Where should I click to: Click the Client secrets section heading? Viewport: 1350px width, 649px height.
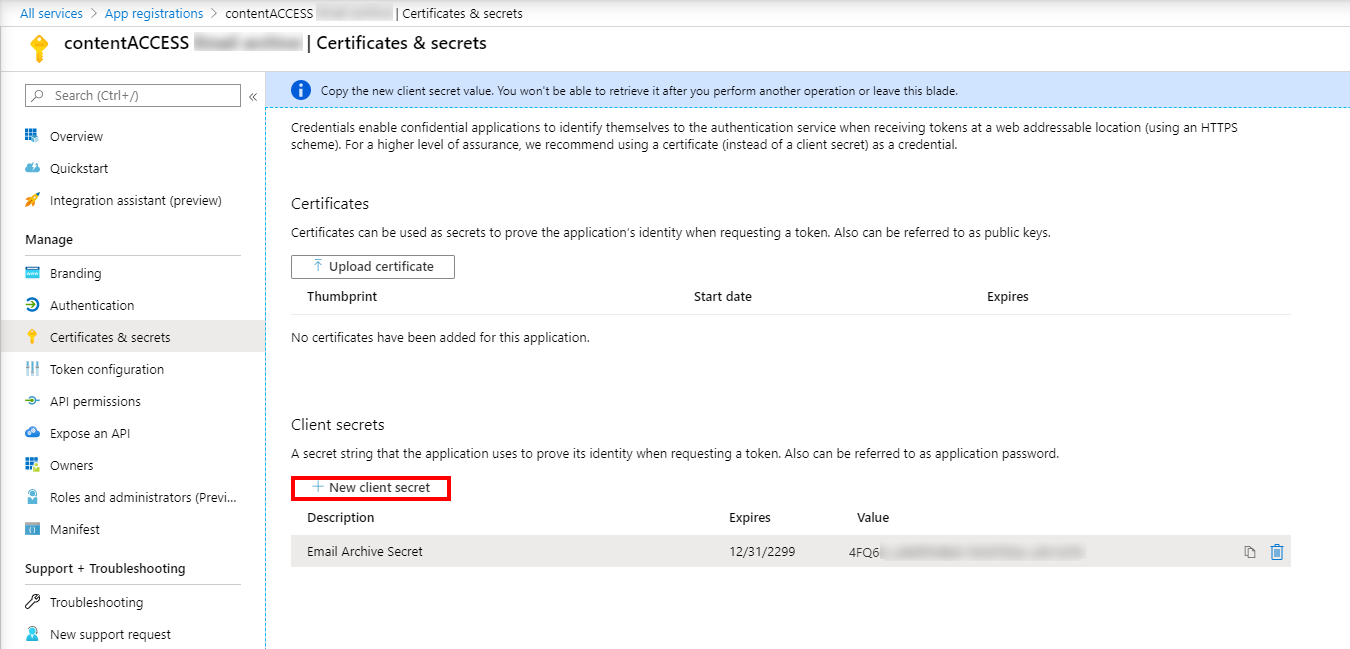tap(338, 425)
